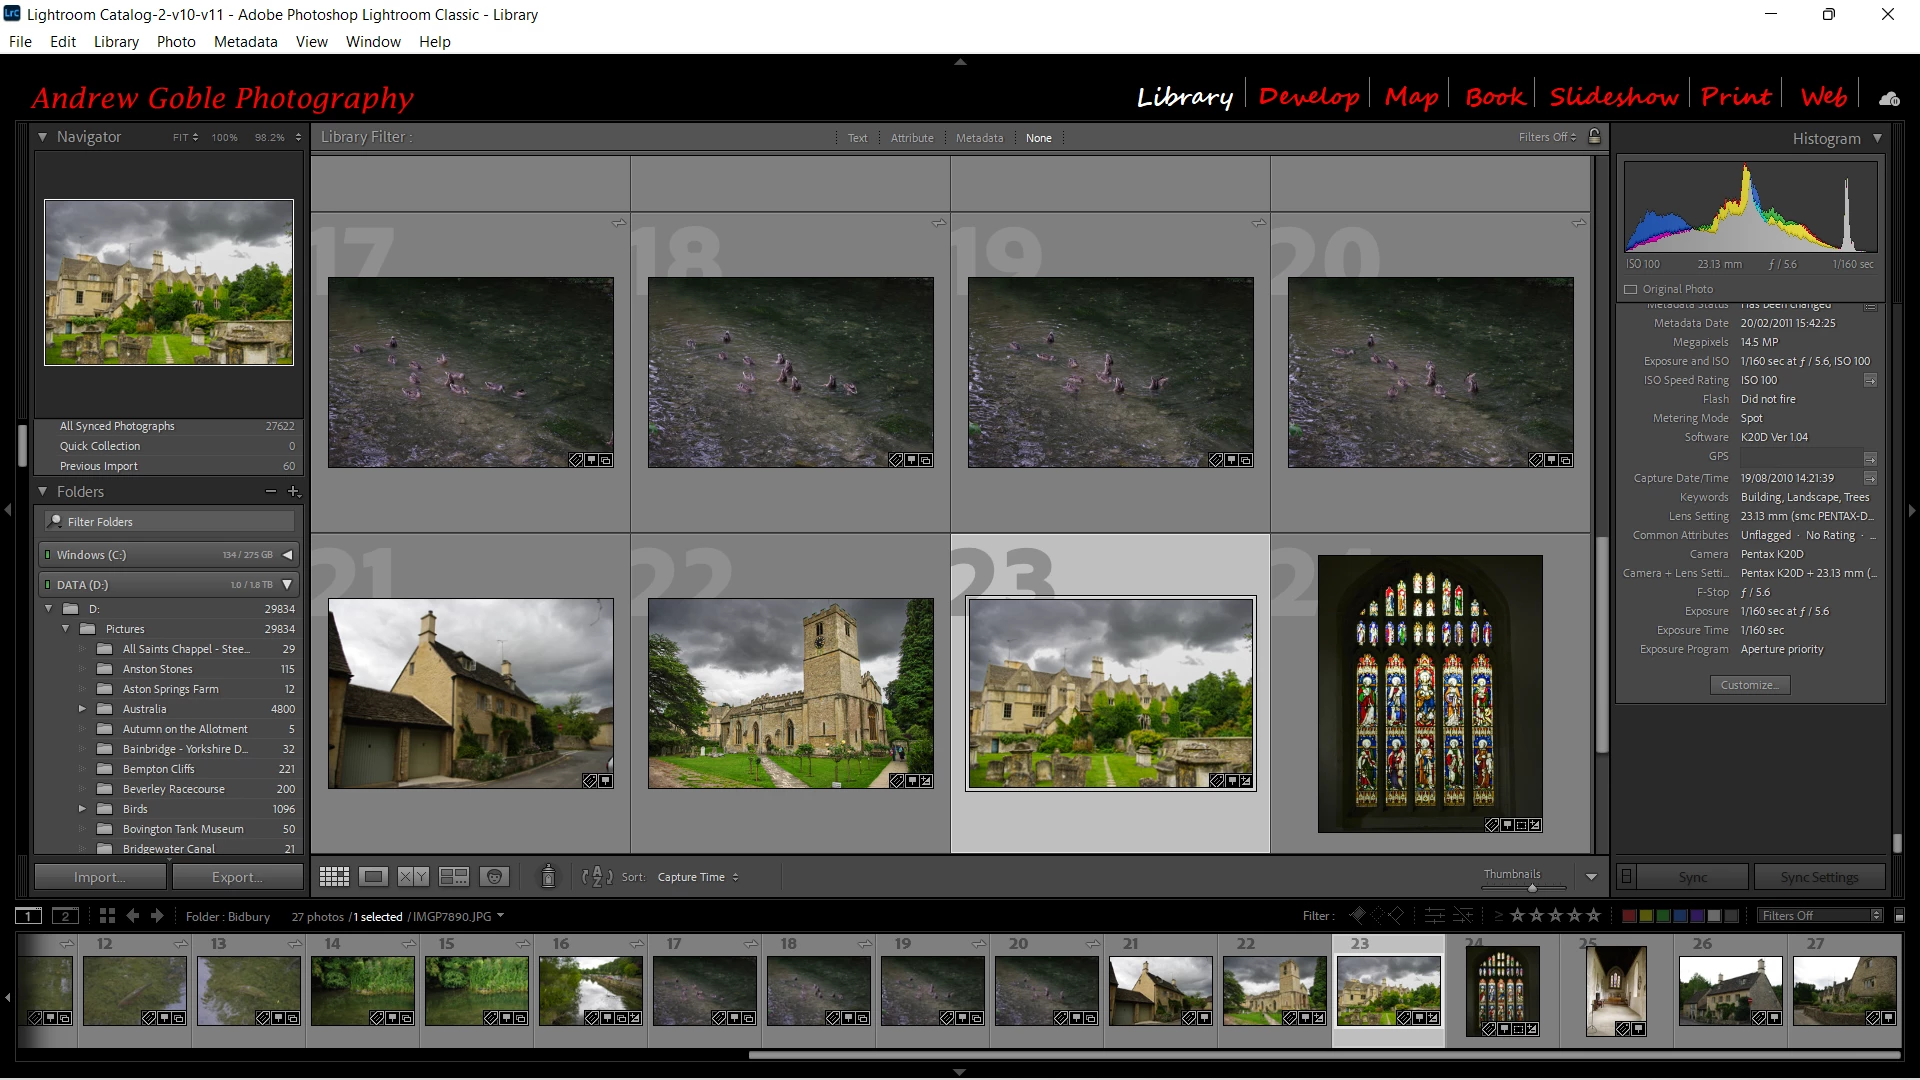Toggle the filmstrip filter switch

[1899, 916]
